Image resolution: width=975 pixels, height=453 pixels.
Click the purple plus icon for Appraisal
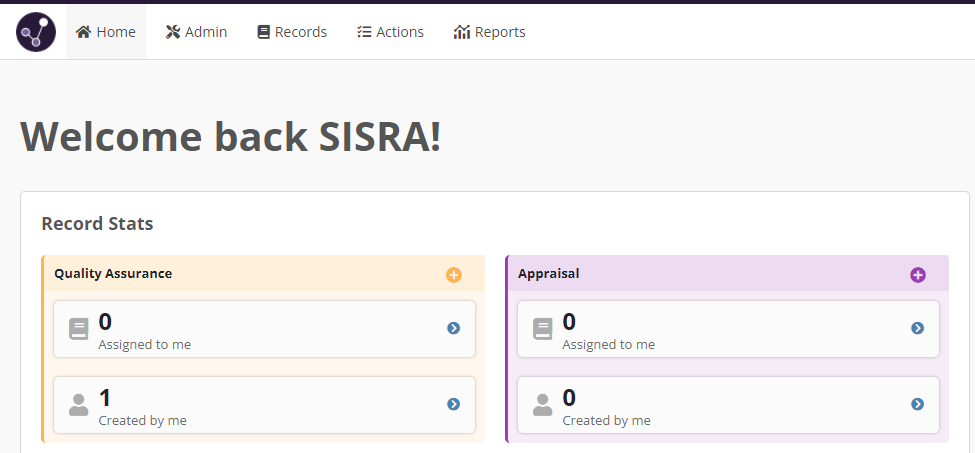(x=917, y=275)
